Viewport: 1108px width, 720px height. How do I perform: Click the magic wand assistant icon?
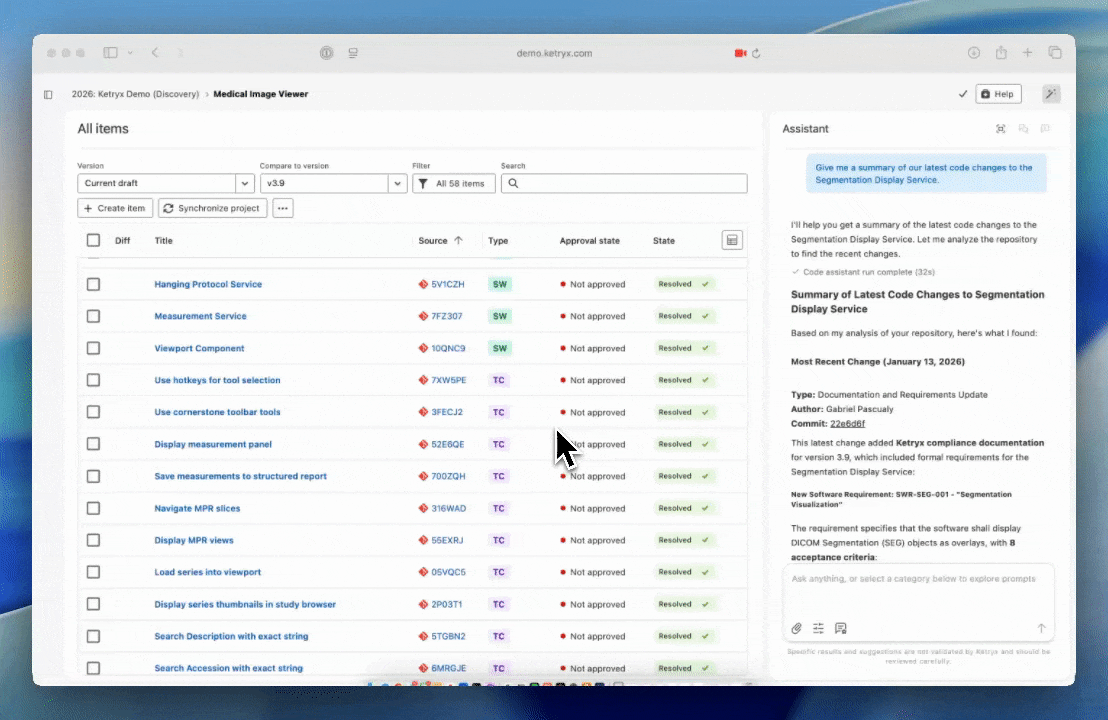pos(1050,94)
